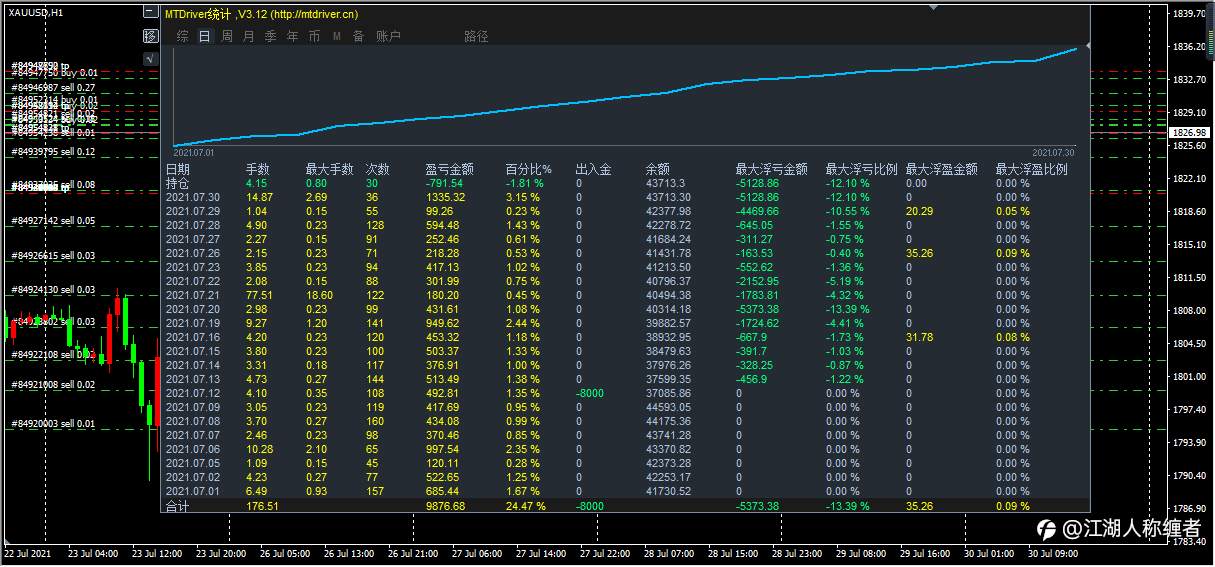Click the 20.29 max floating profit value
The image size is (1215, 567).
tap(919, 211)
